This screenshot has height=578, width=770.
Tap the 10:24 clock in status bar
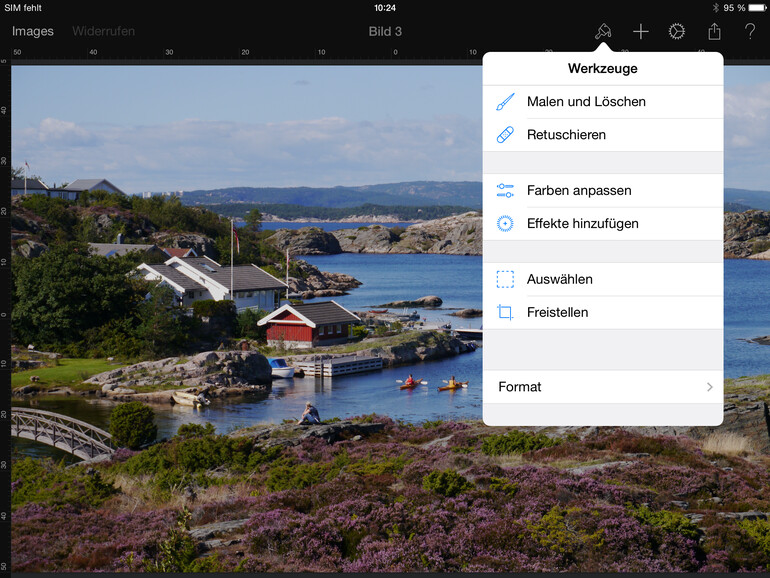tap(385, 8)
